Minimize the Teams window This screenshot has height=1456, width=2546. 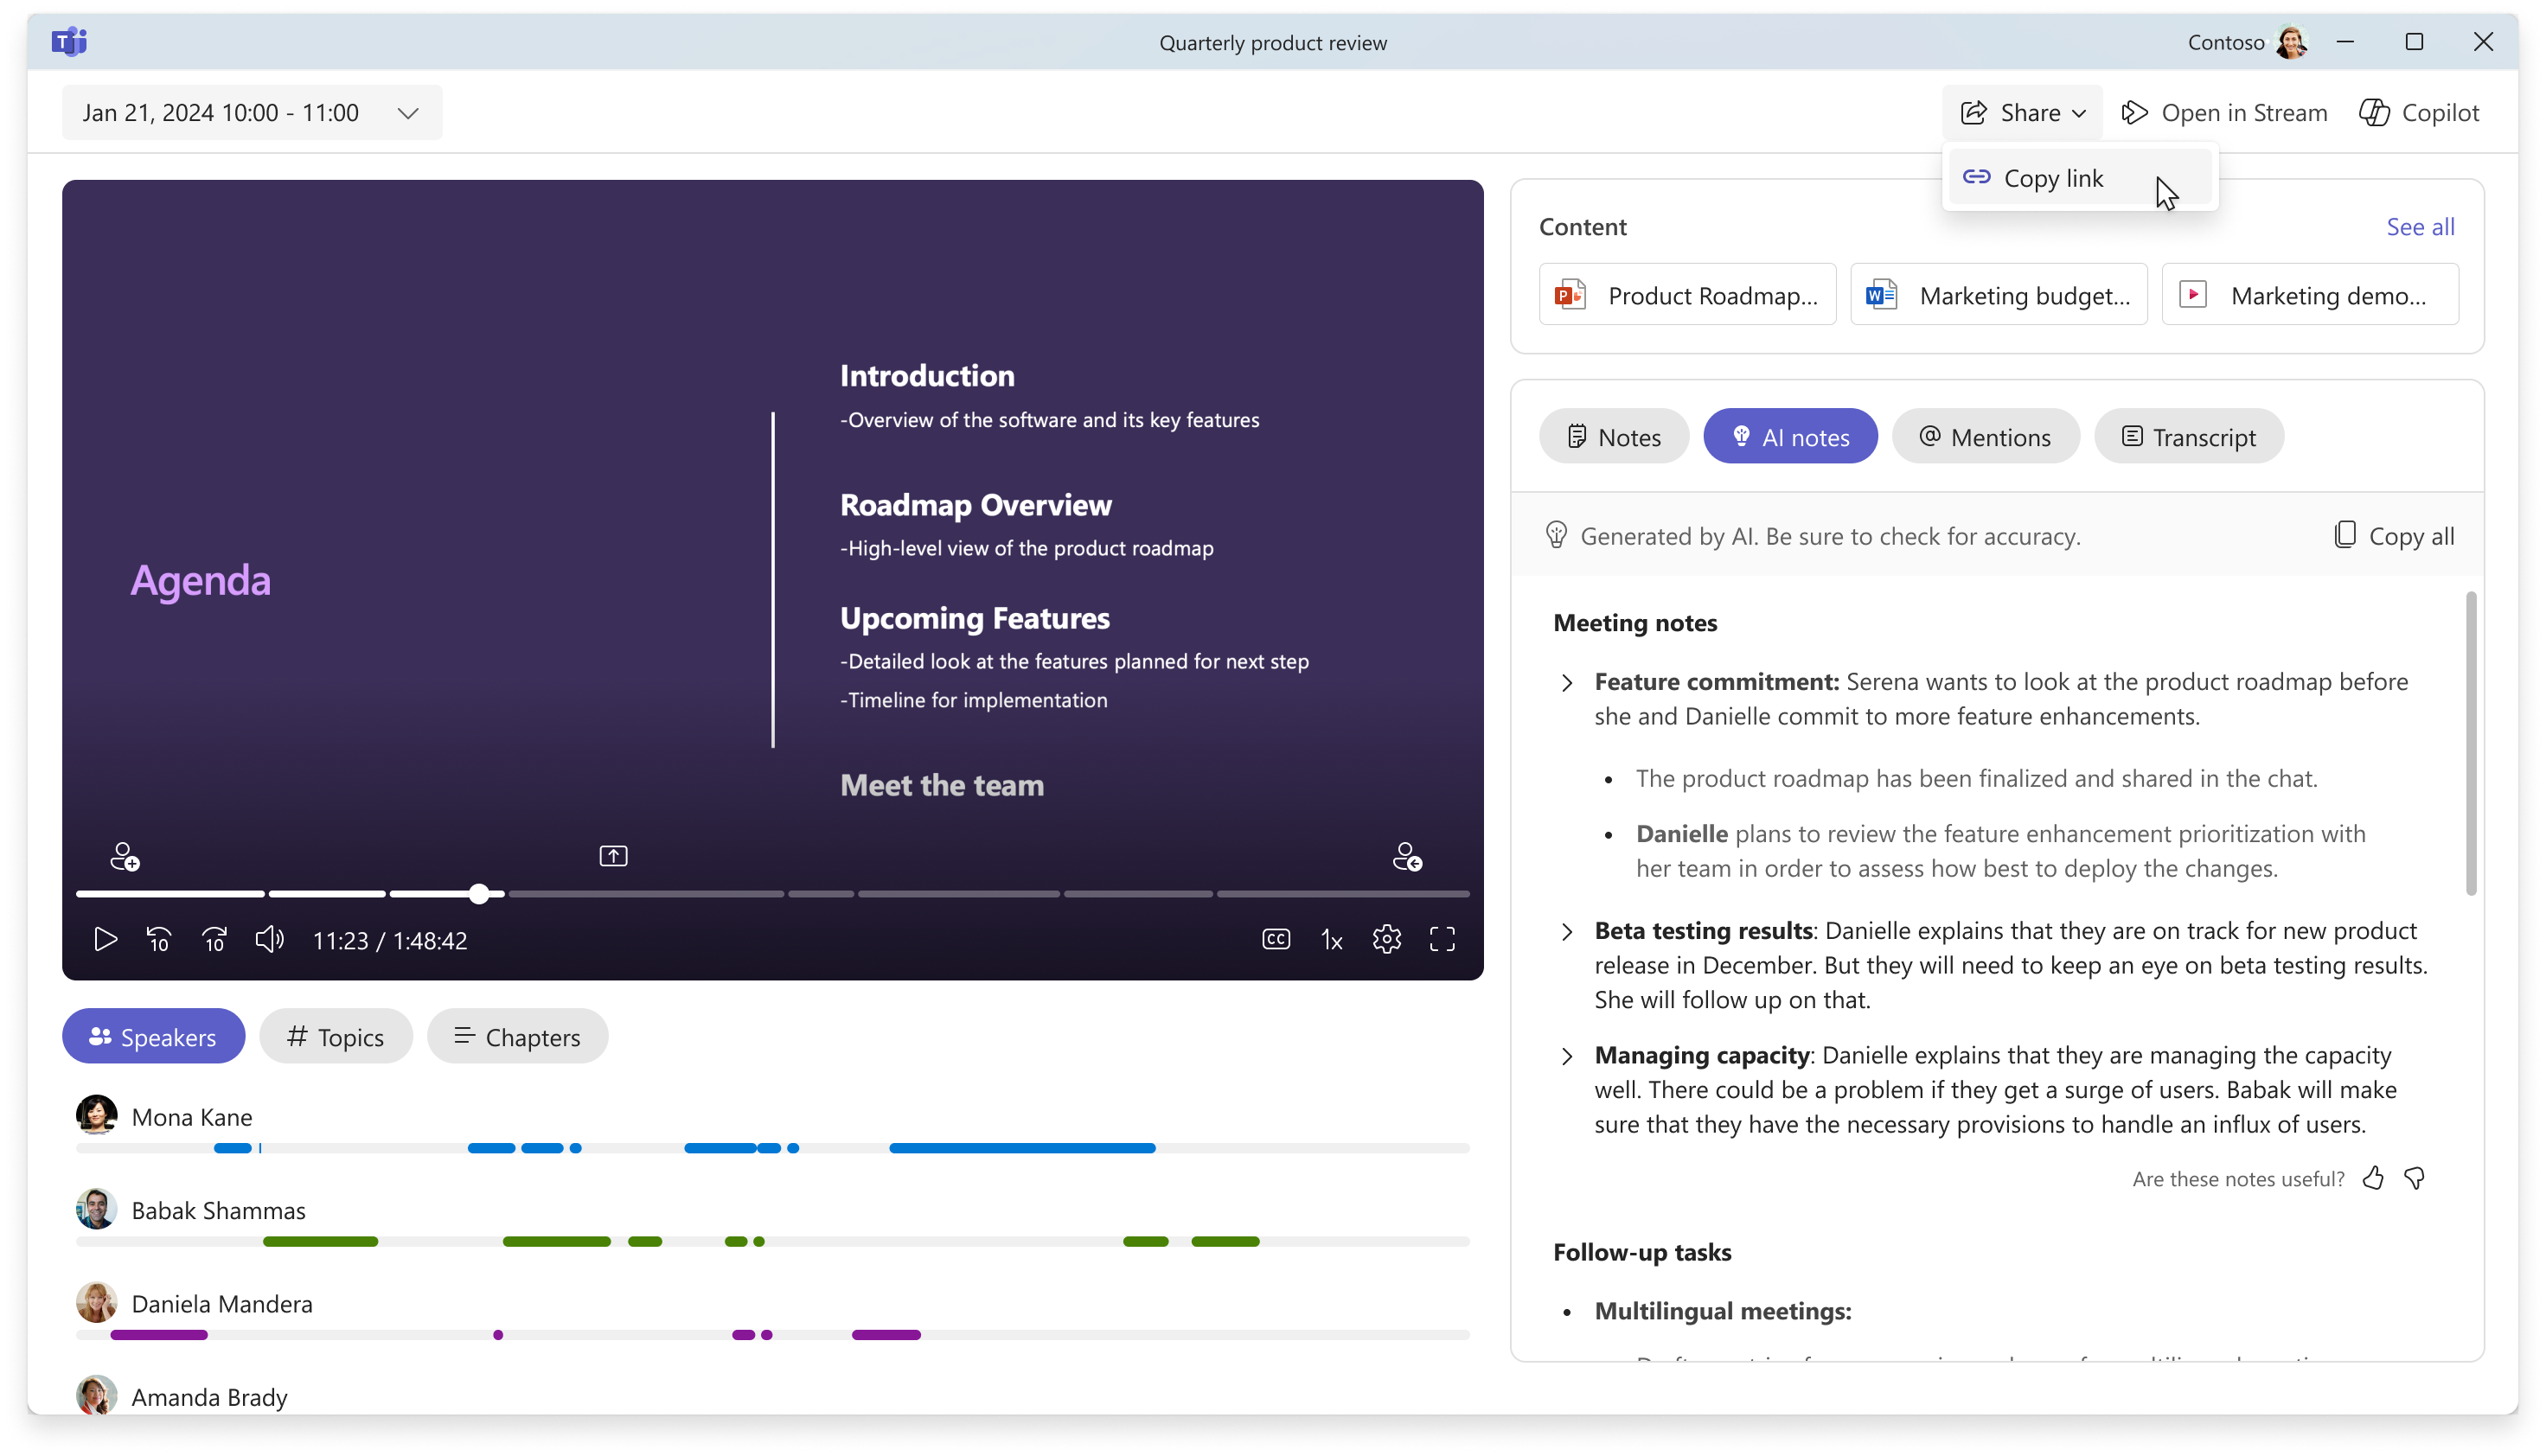tap(2345, 42)
